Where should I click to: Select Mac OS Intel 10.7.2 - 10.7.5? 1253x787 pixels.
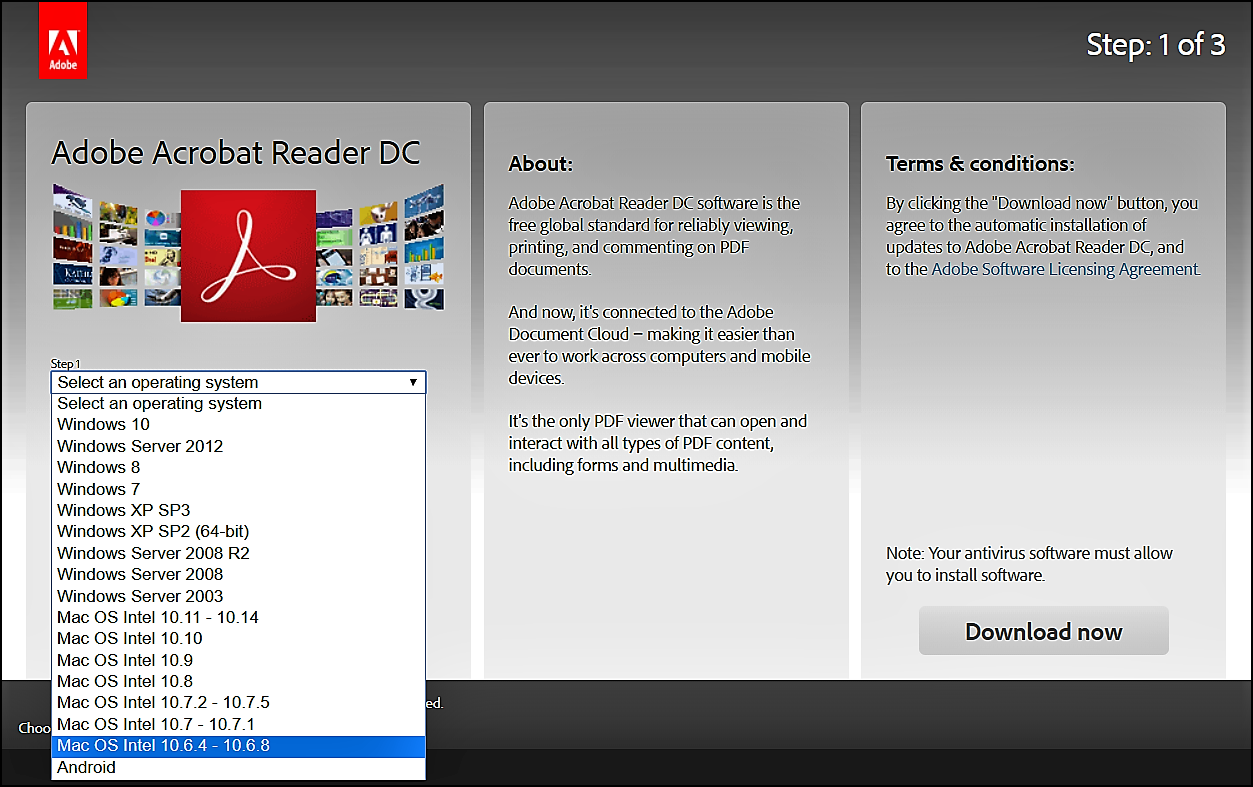pyautogui.click(x=238, y=702)
